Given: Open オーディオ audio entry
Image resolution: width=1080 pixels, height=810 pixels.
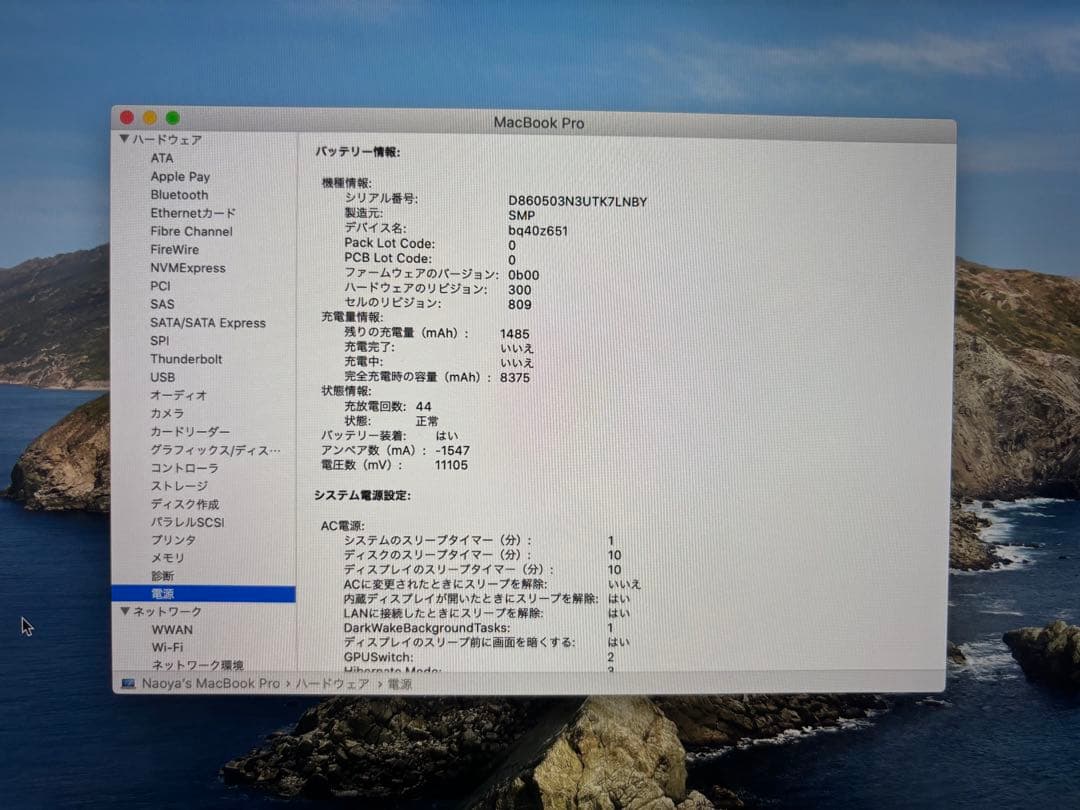Looking at the screenshot, I should click(x=178, y=395).
